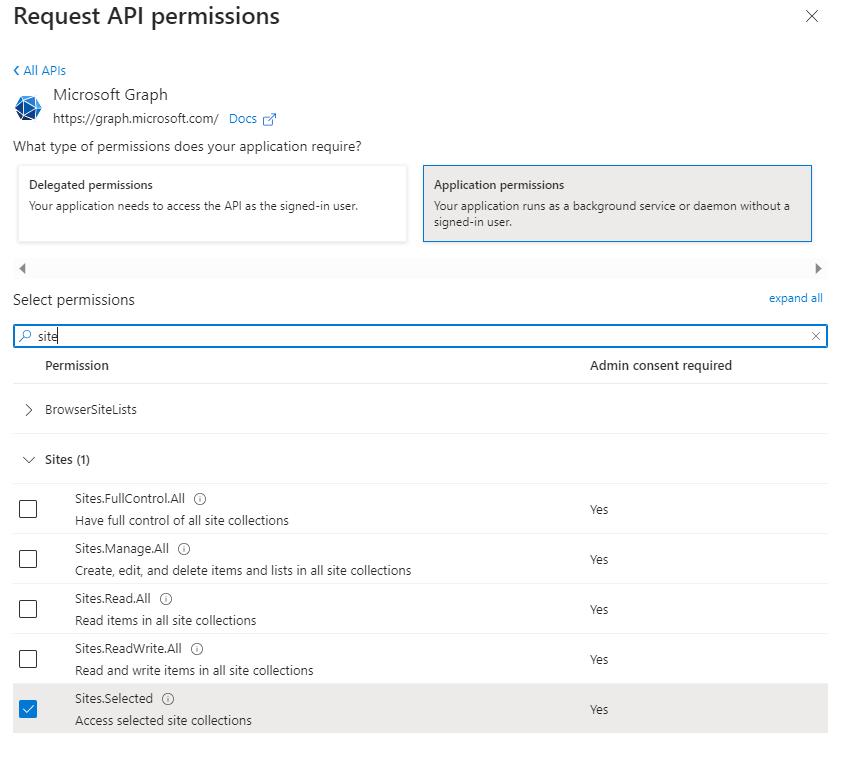This screenshot has height=776, width=846.
Task: Show info for Sites.Manage.All
Action: coord(184,549)
